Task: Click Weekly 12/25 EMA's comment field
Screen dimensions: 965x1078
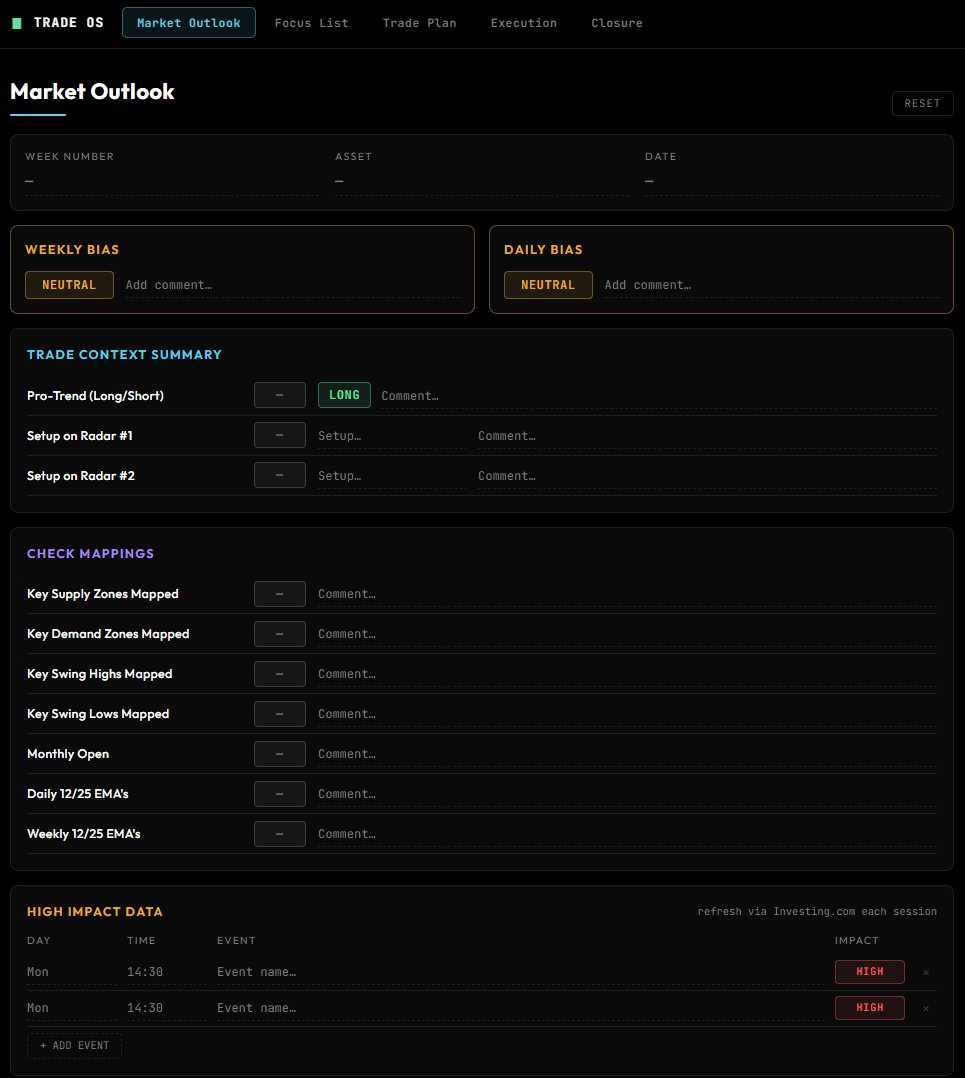Action: pyautogui.click(x=628, y=834)
